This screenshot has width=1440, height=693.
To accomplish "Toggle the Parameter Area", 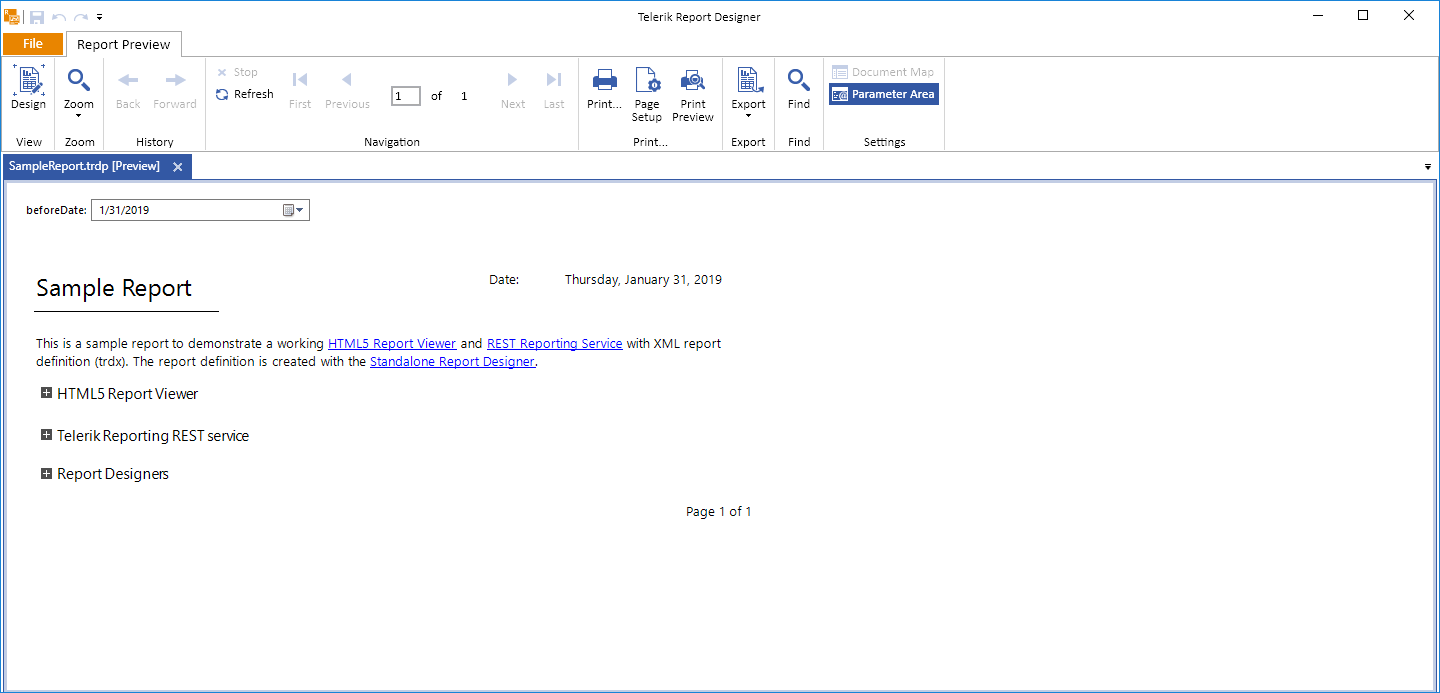I will click(x=884, y=94).
